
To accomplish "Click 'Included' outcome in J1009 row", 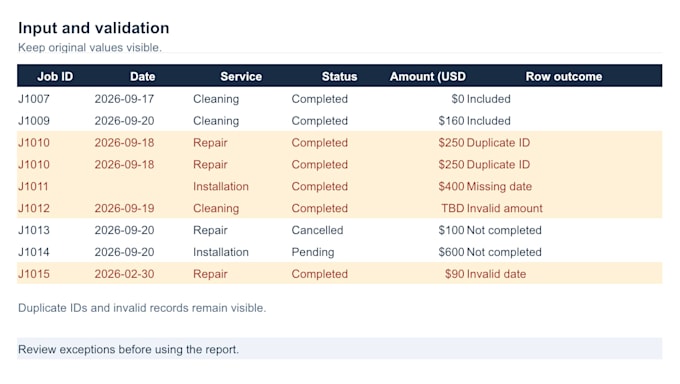I will (x=488, y=121).
